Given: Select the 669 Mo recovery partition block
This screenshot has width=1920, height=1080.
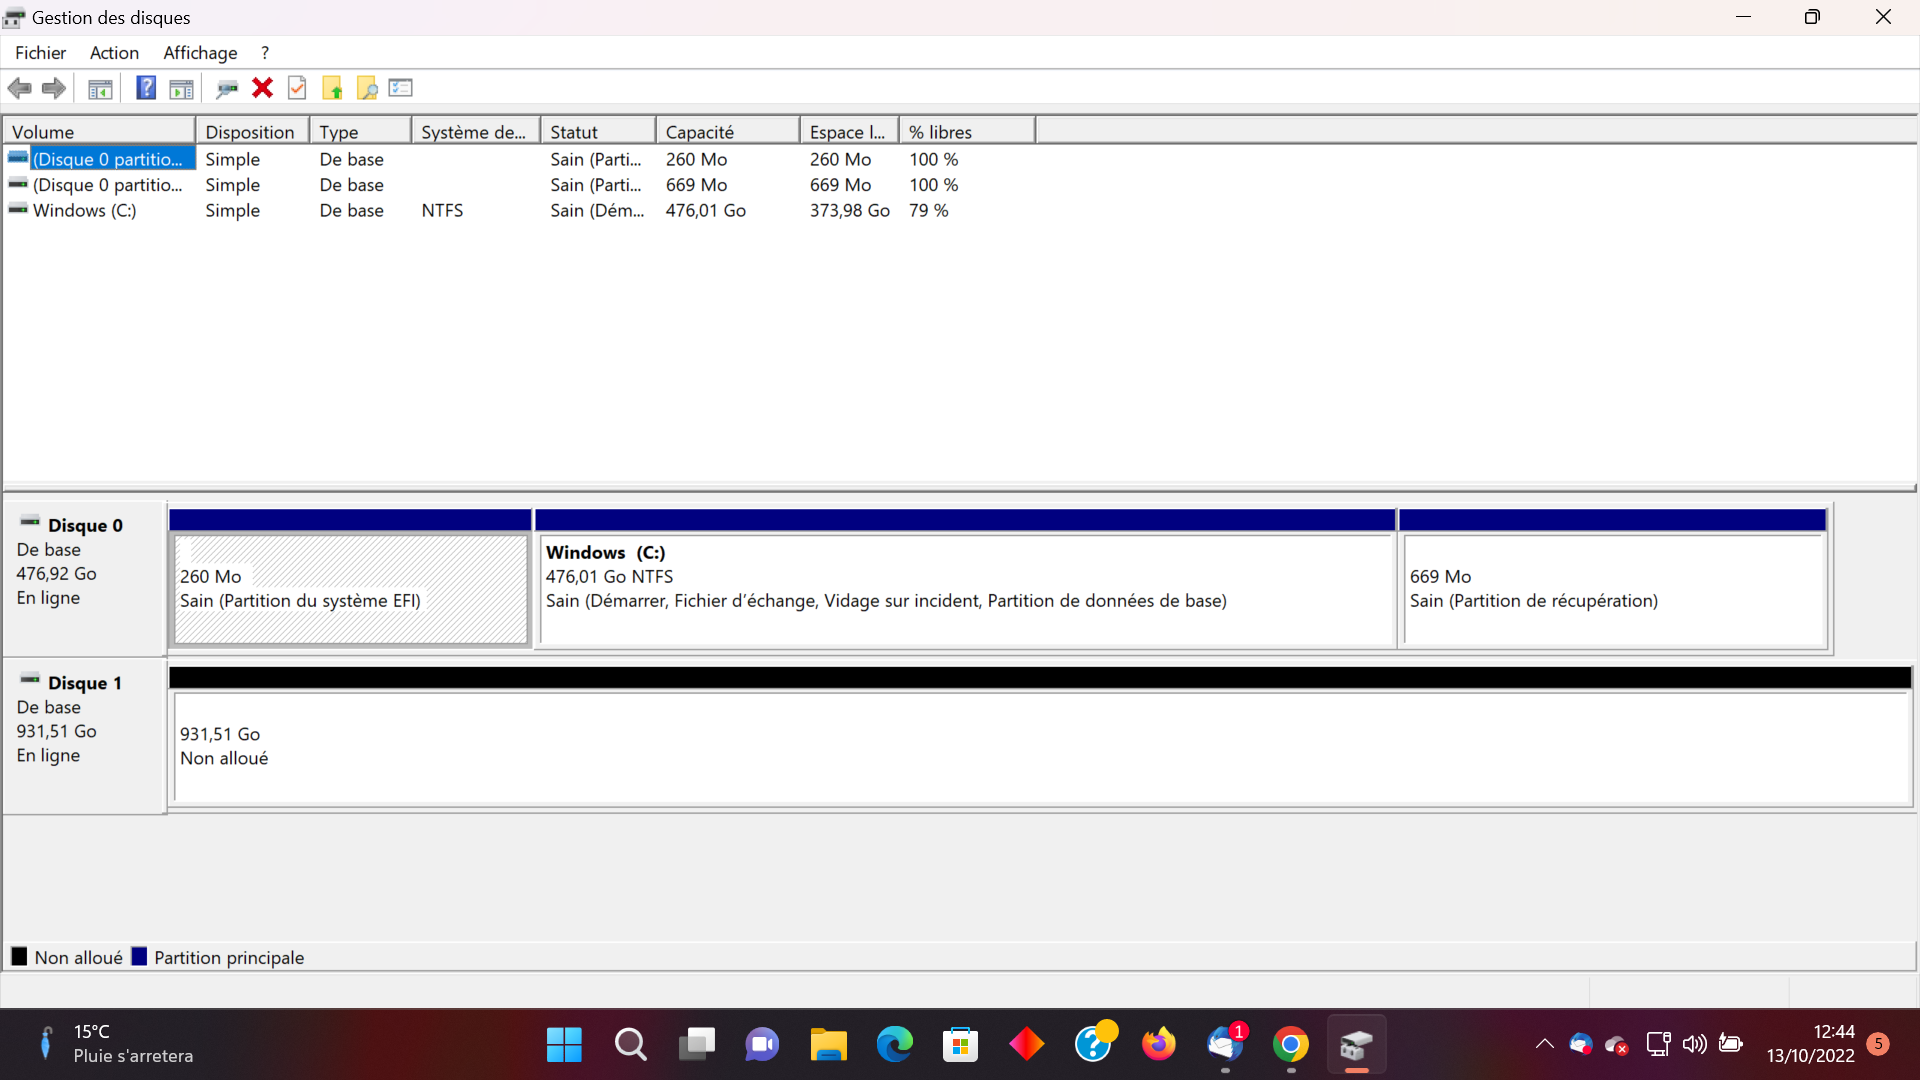Looking at the screenshot, I should coord(1613,590).
